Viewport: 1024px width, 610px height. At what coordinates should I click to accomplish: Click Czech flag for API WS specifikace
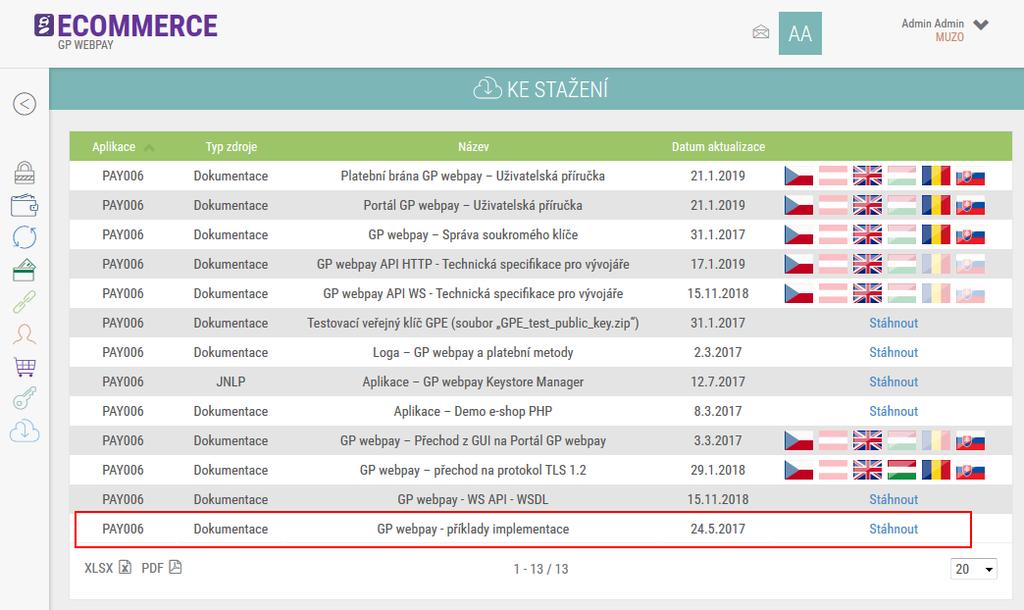click(799, 293)
